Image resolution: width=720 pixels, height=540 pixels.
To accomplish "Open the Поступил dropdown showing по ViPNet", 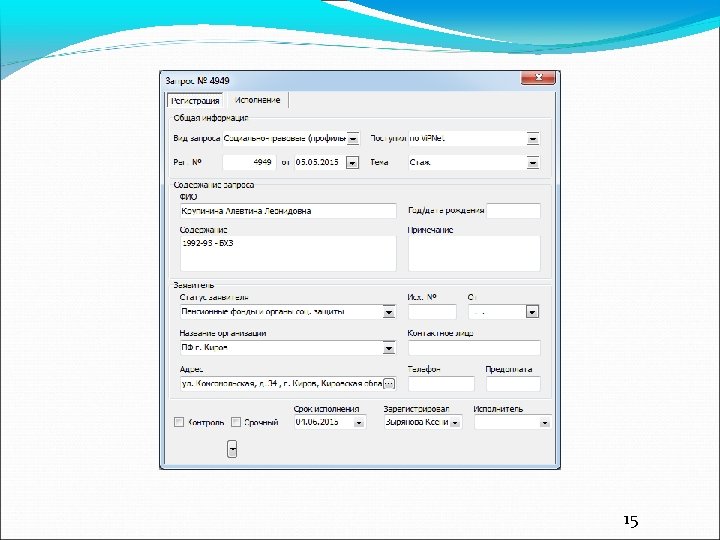I will pyautogui.click(x=533, y=138).
